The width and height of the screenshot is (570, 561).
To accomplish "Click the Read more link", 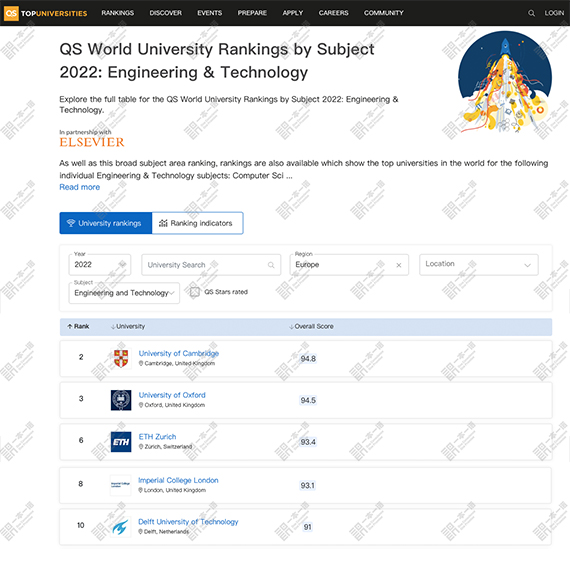I will pyautogui.click(x=80, y=187).
